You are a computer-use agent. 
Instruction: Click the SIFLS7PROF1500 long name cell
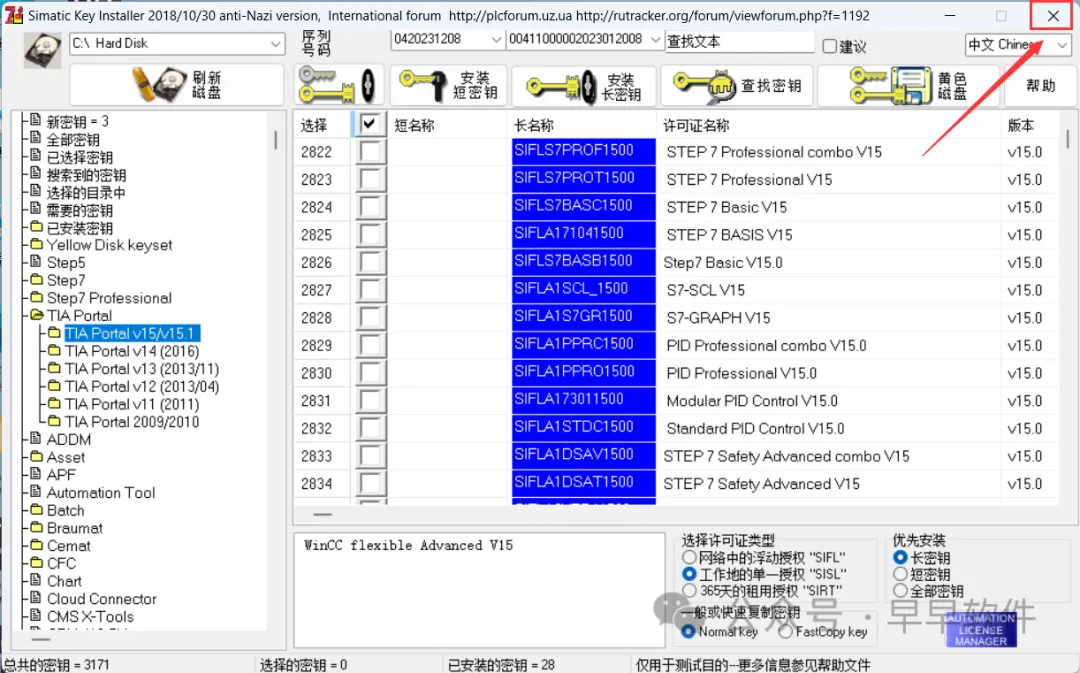tap(583, 151)
